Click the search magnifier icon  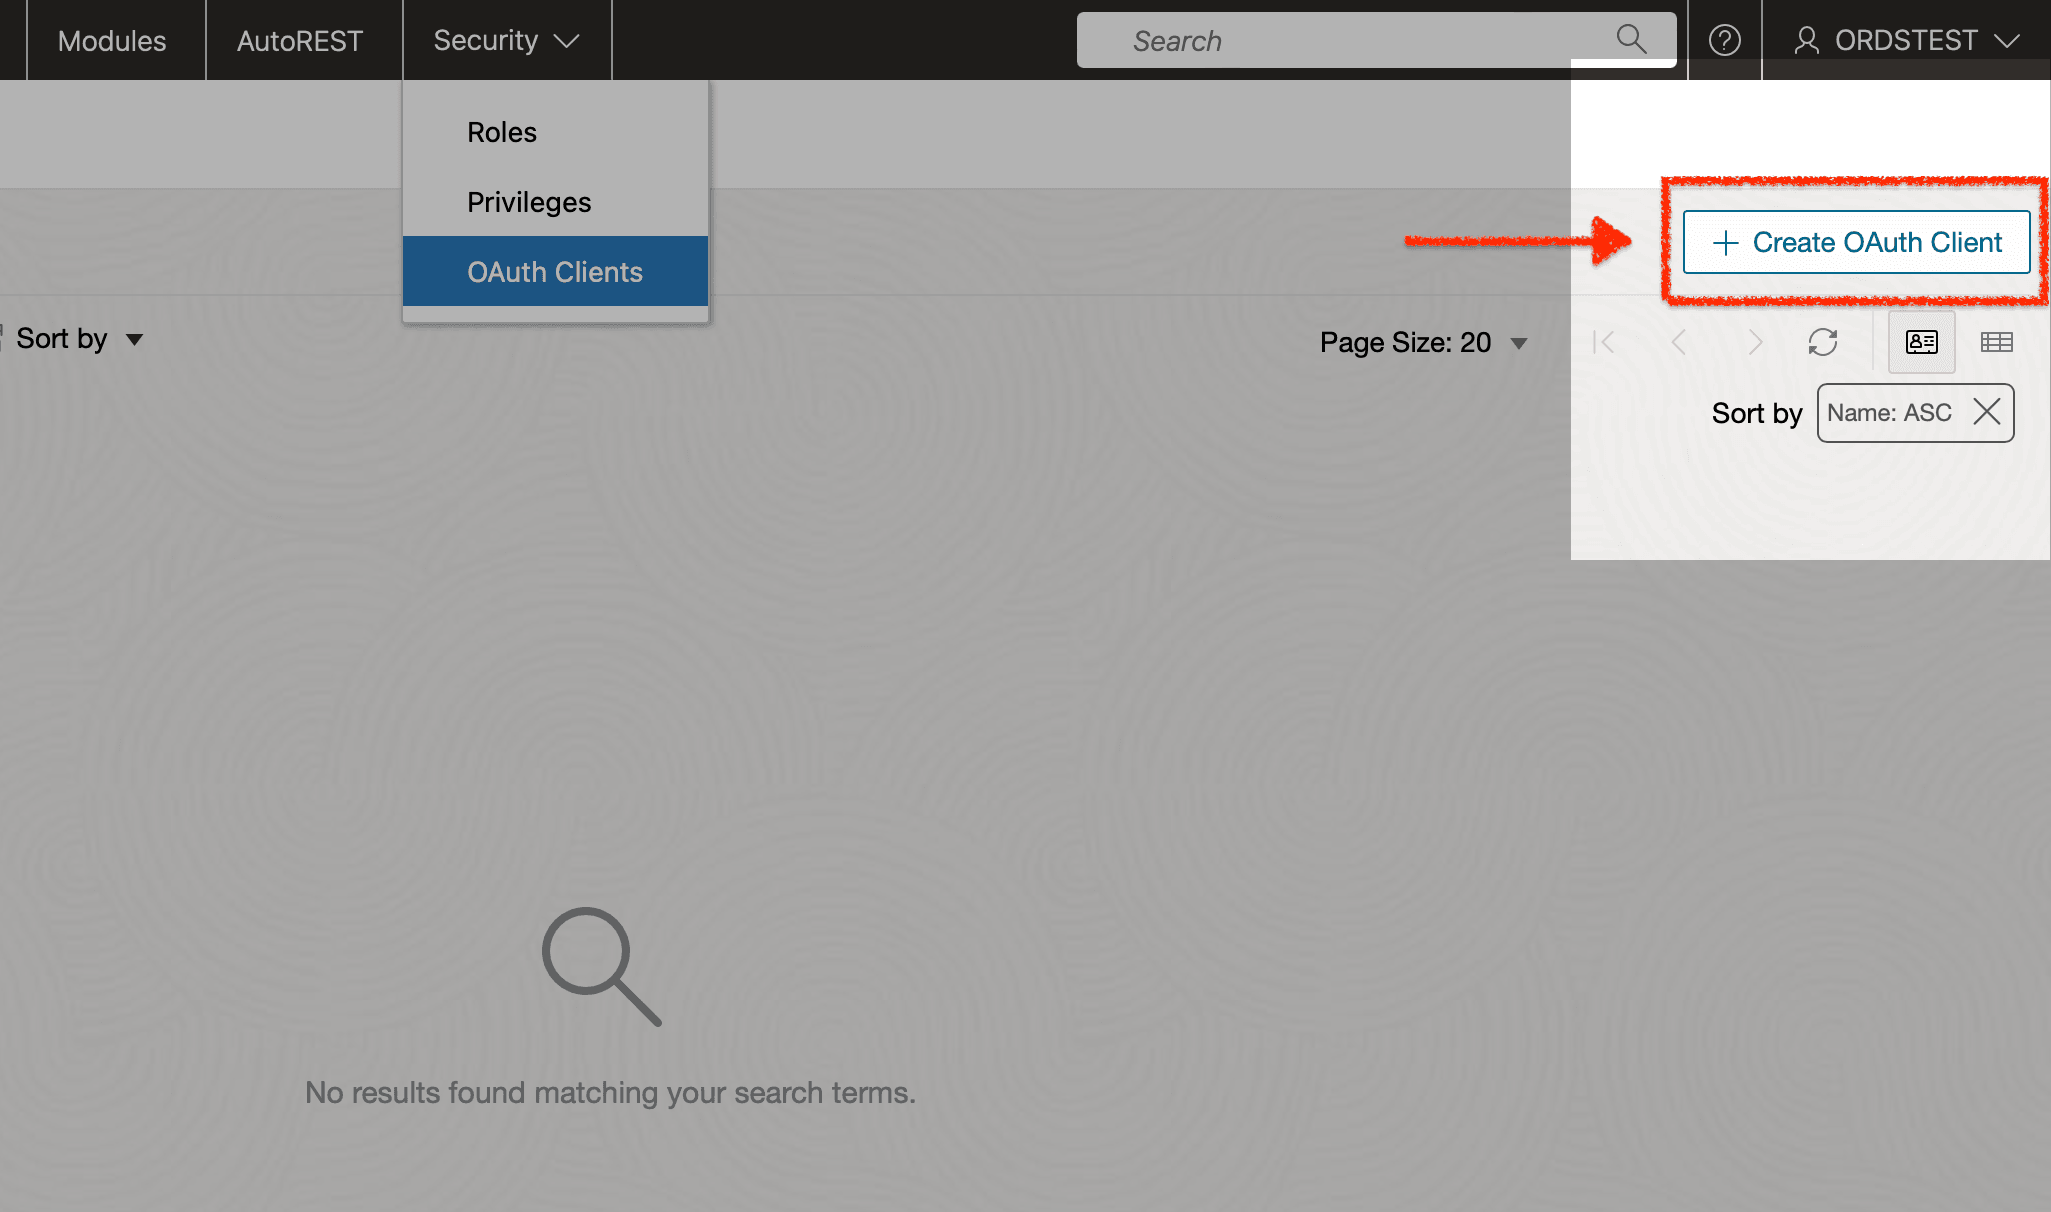tap(1631, 39)
